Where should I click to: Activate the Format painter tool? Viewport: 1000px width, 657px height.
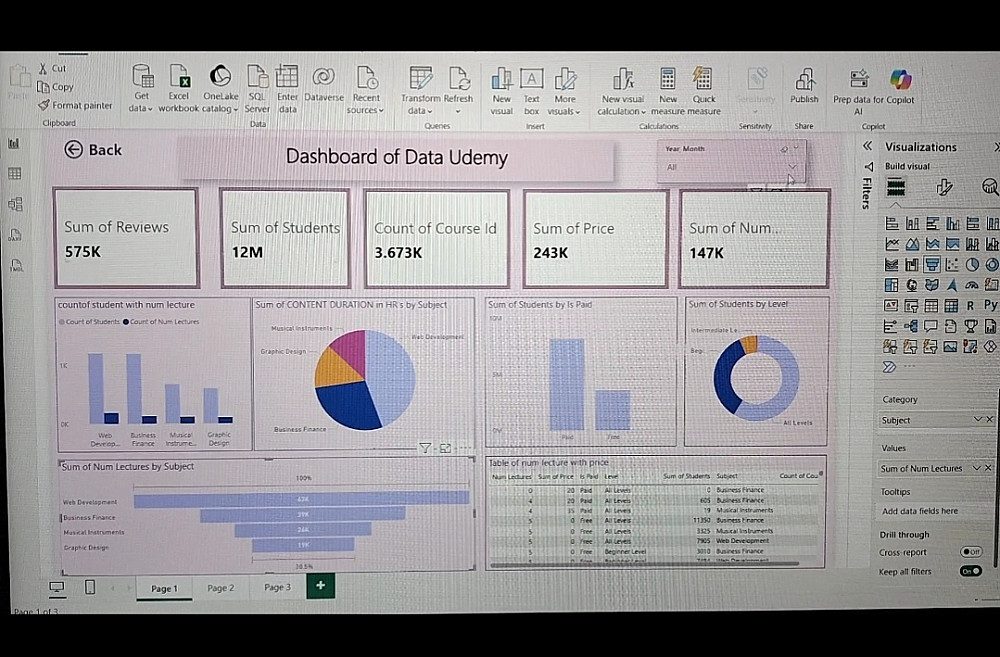(x=75, y=105)
